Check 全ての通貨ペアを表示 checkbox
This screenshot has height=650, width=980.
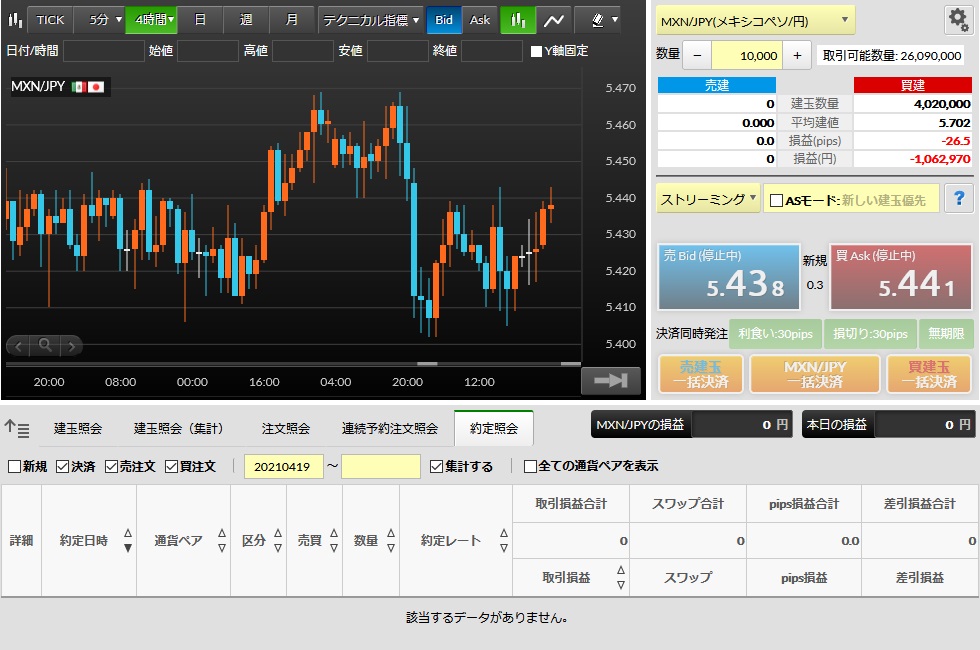click(530, 466)
